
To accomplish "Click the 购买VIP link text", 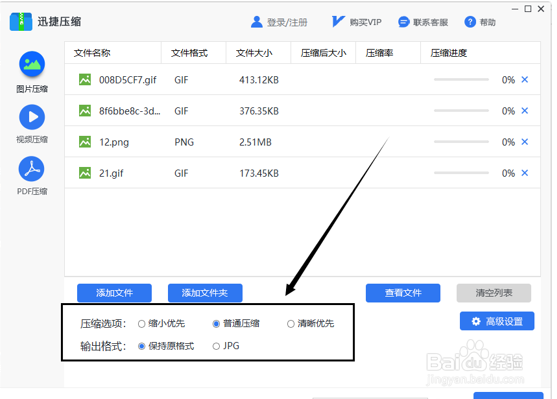I will click(x=366, y=22).
